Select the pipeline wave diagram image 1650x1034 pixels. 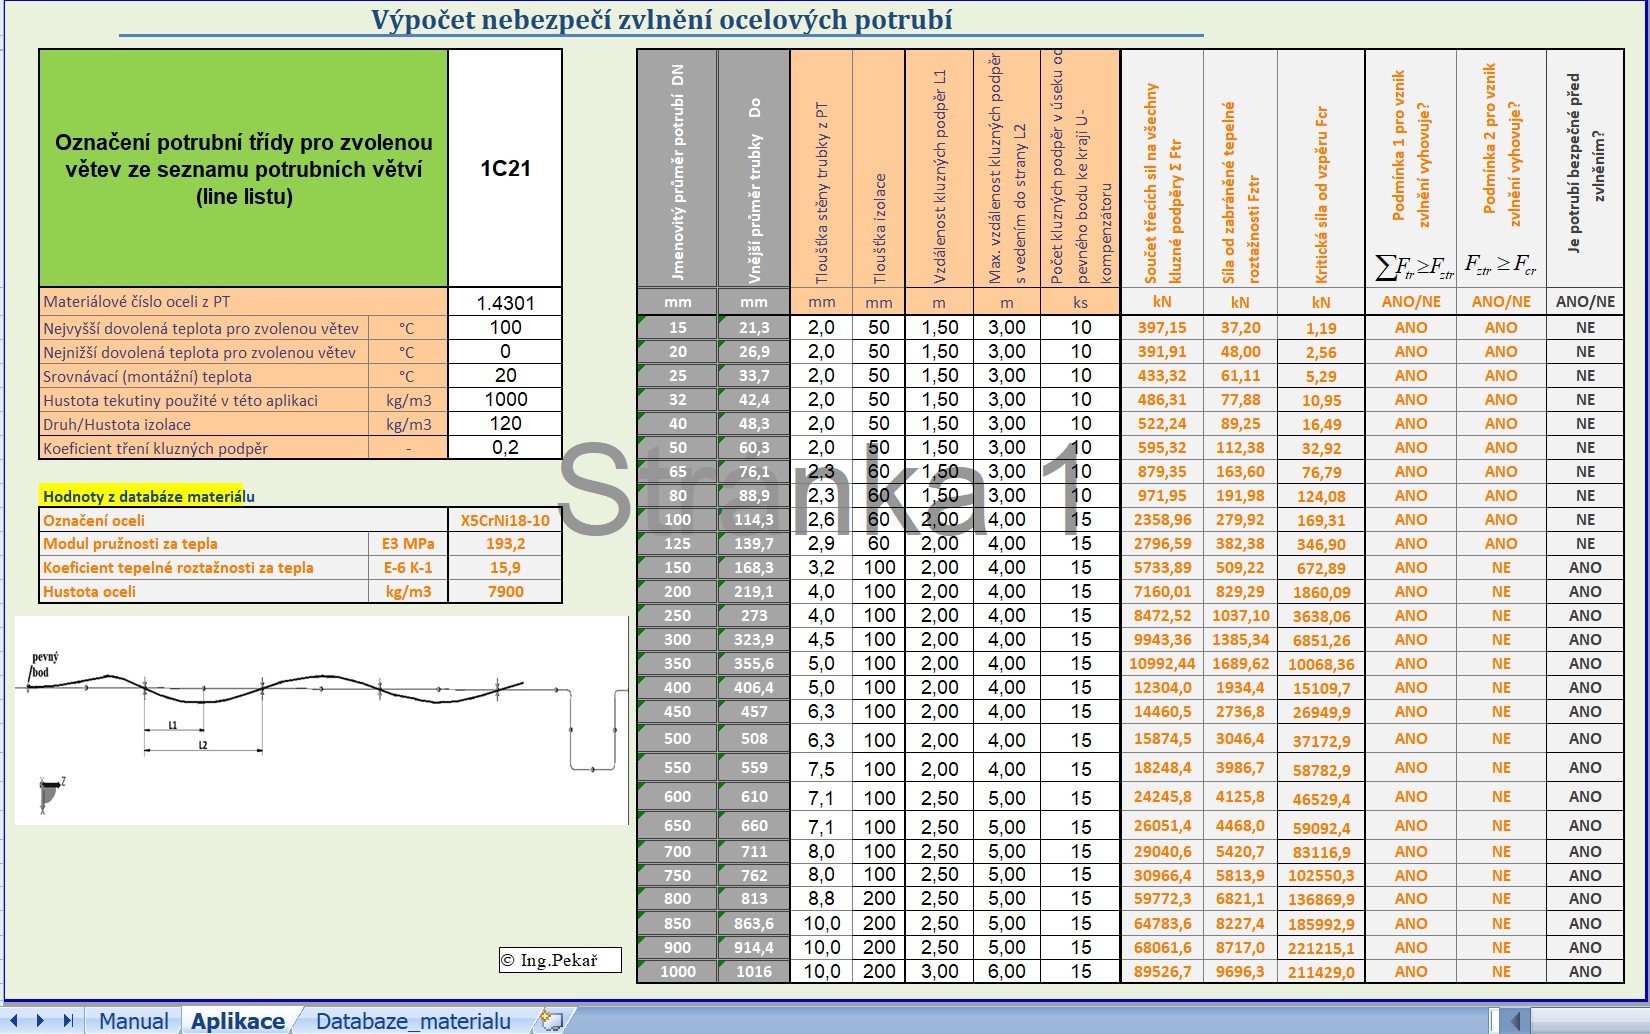pyautogui.click(x=320, y=720)
